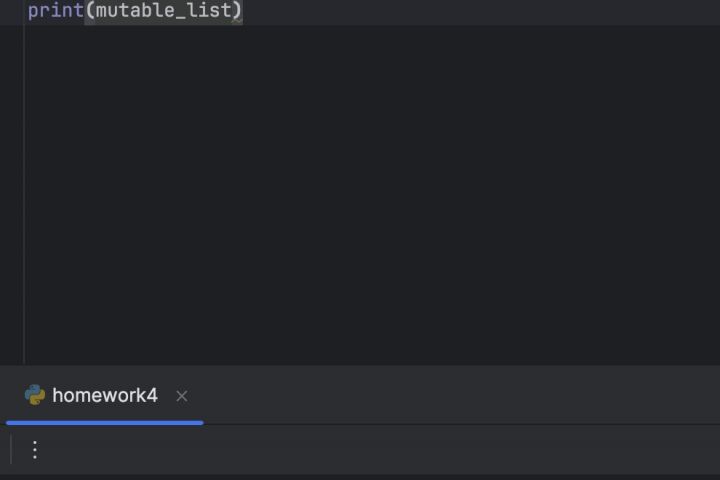Click the opening parenthesis after print
This screenshot has height=480, width=720.
pyautogui.click(x=89, y=11)
